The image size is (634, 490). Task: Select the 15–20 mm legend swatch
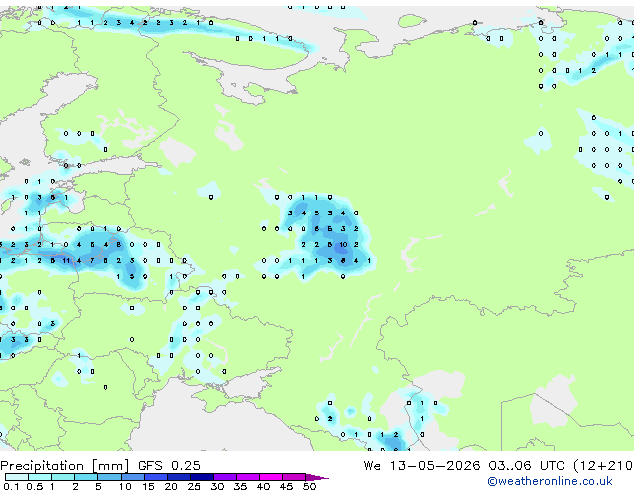click(x=155, y=477)
